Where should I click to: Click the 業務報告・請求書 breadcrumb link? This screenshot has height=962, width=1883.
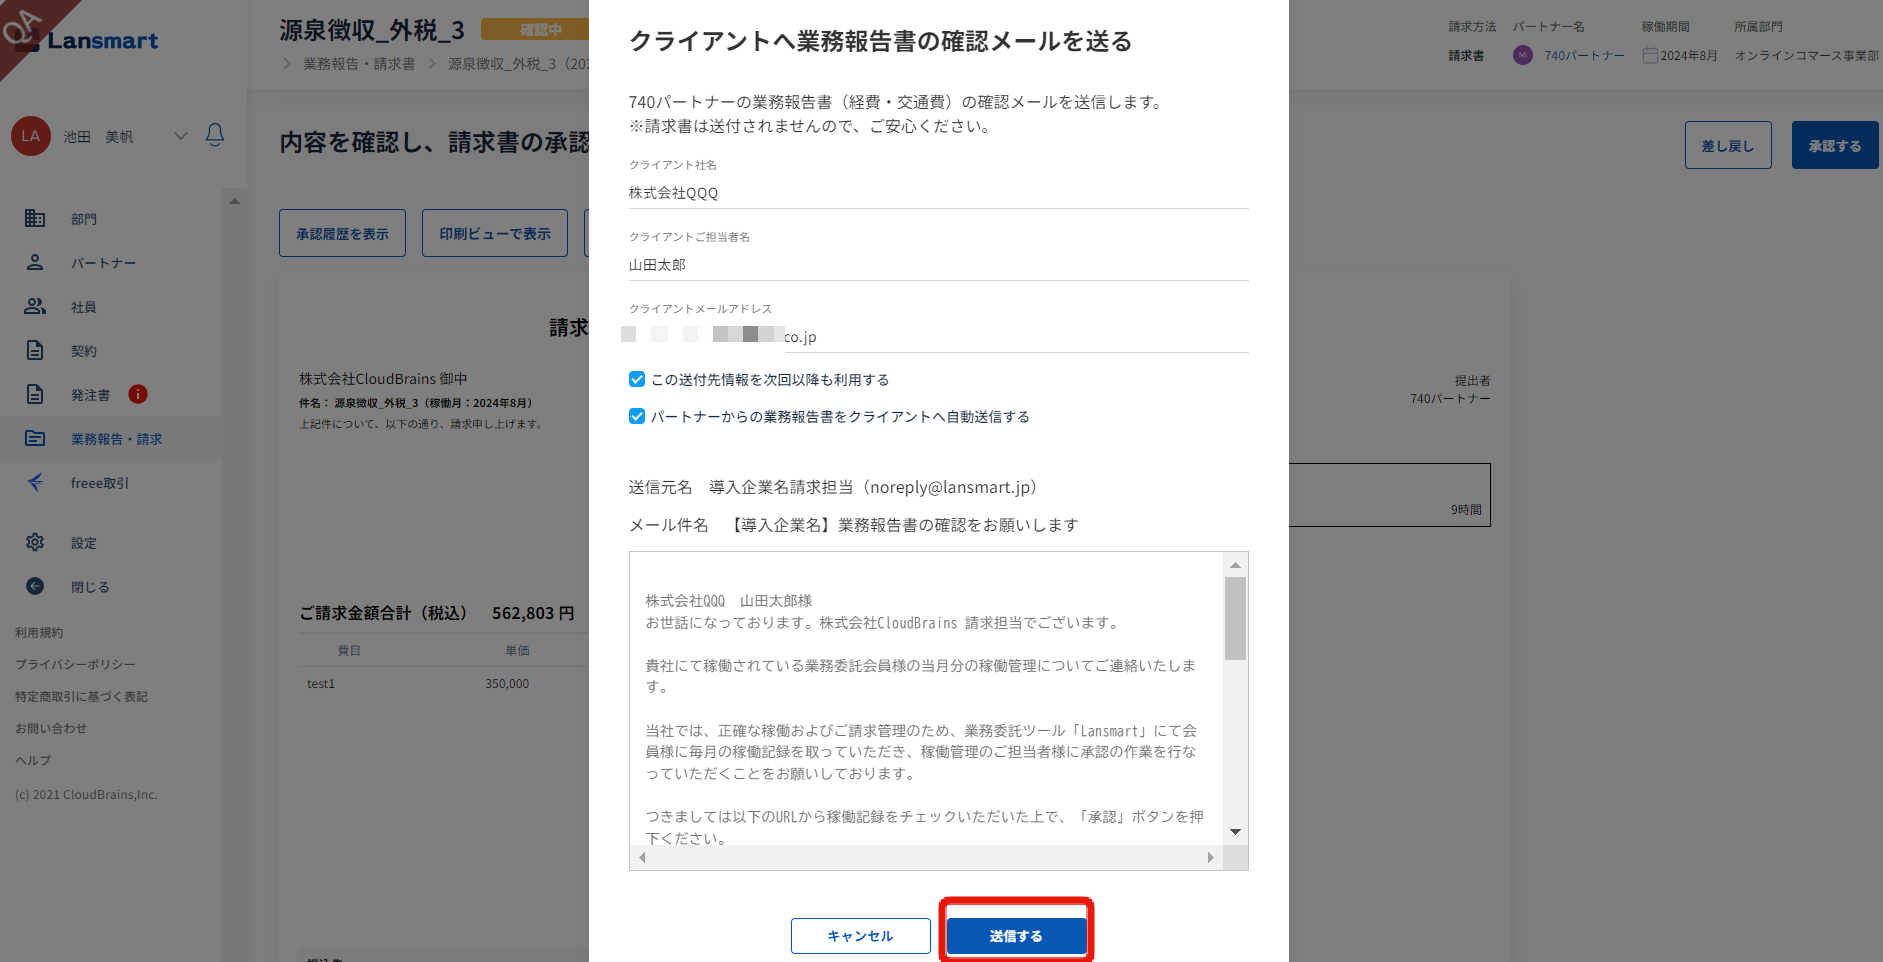359,64
